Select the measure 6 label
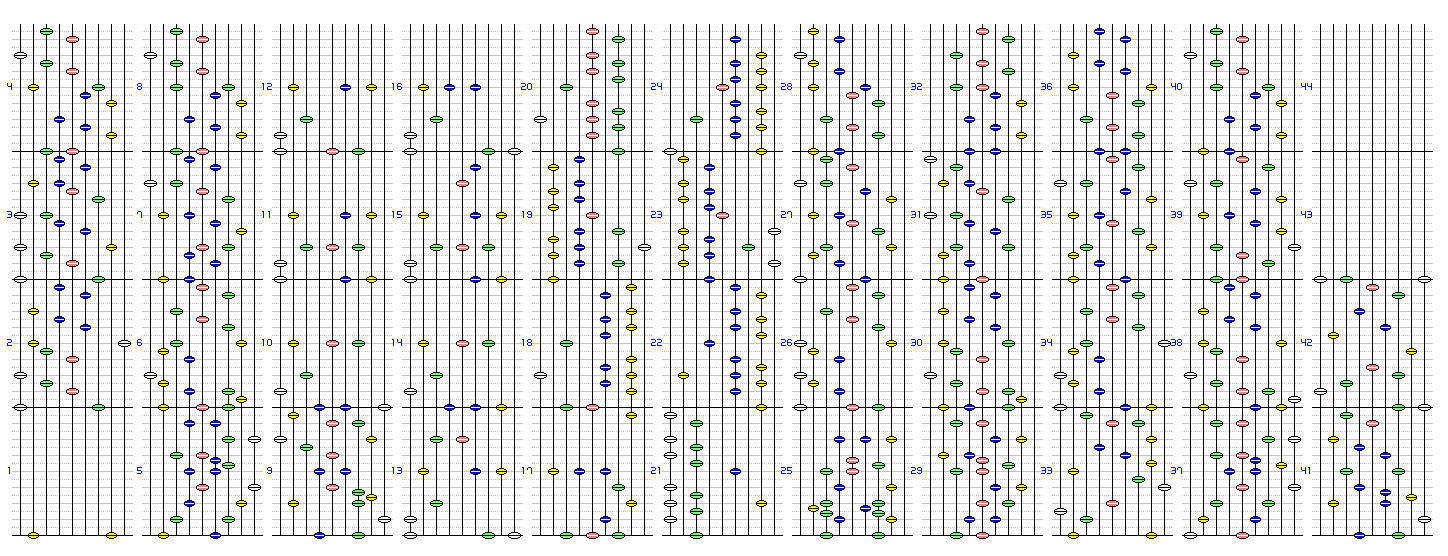The width and height of the screenshot is (1448, 556). (x=139, y=343)
